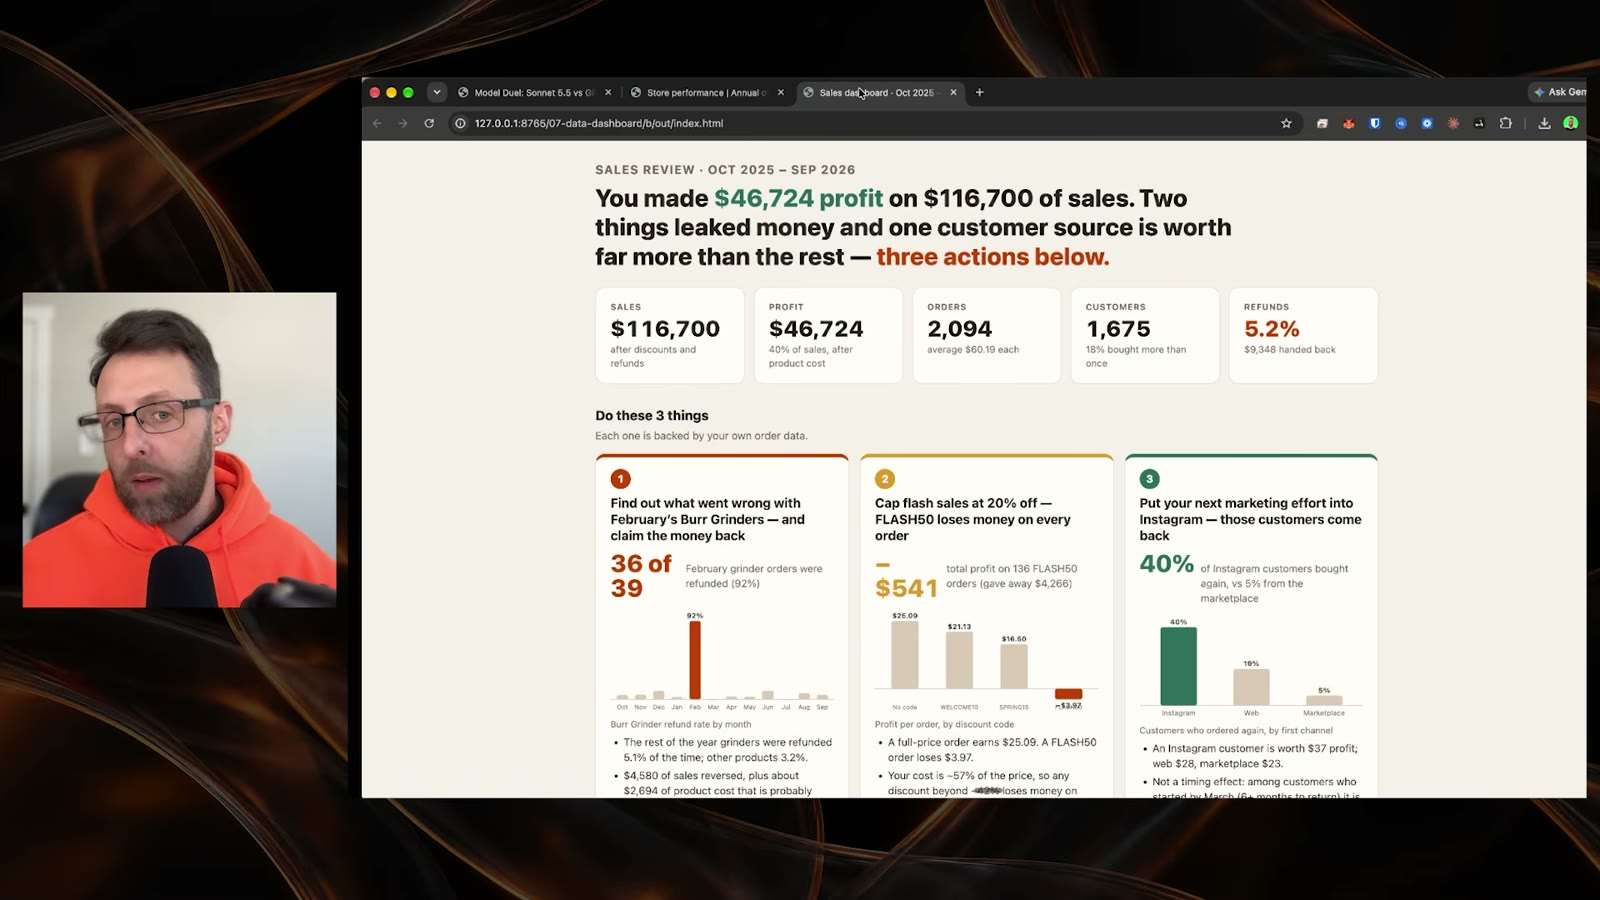1600x900 pixels.
Task: Click the SALES $116,700 card
Action: 670,335
